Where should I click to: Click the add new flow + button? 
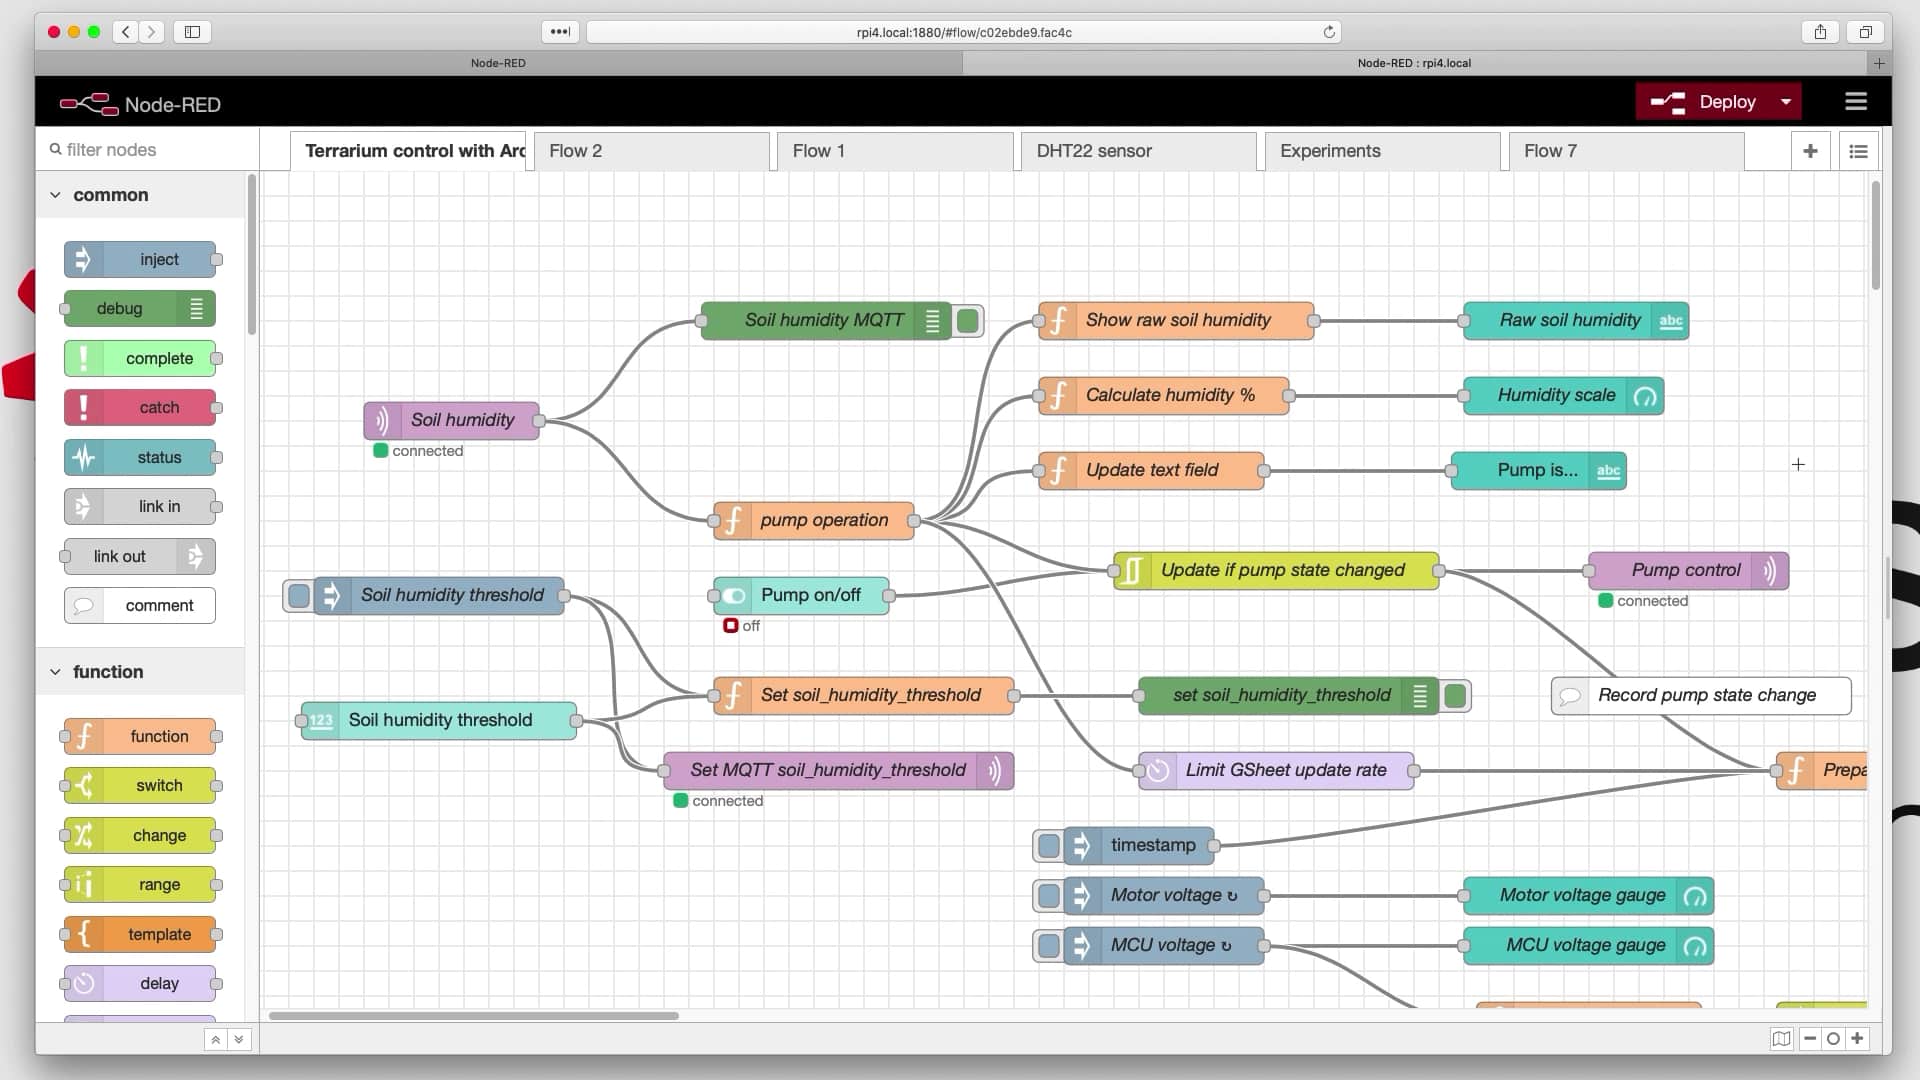pyautogui.click(x=1808, y=149)
